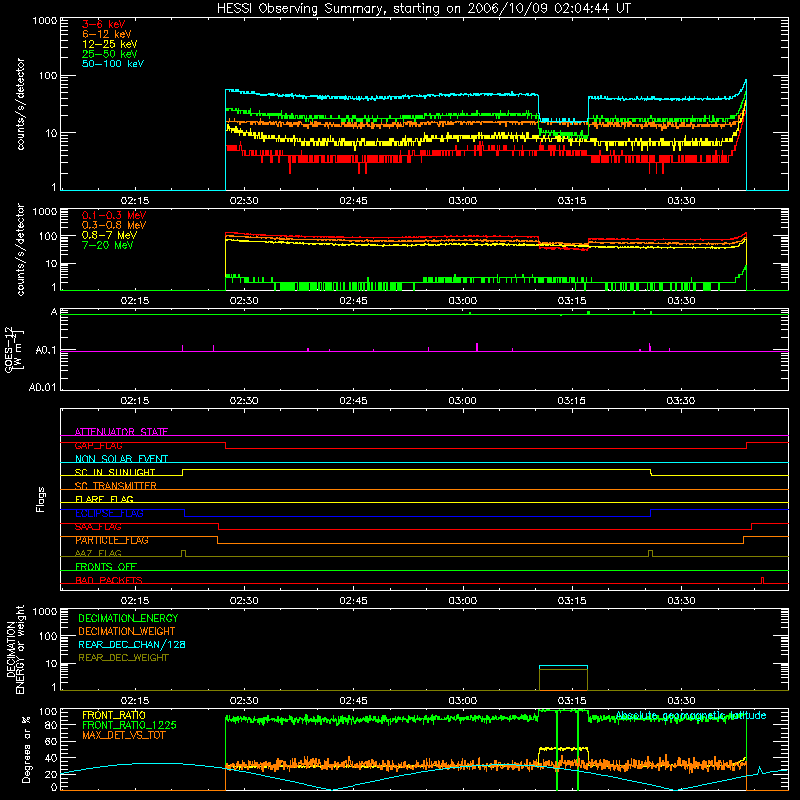The image size is (800, 800).
Task: Click the counts/s/detector title of the keV panel
Action: pos(20,104)
